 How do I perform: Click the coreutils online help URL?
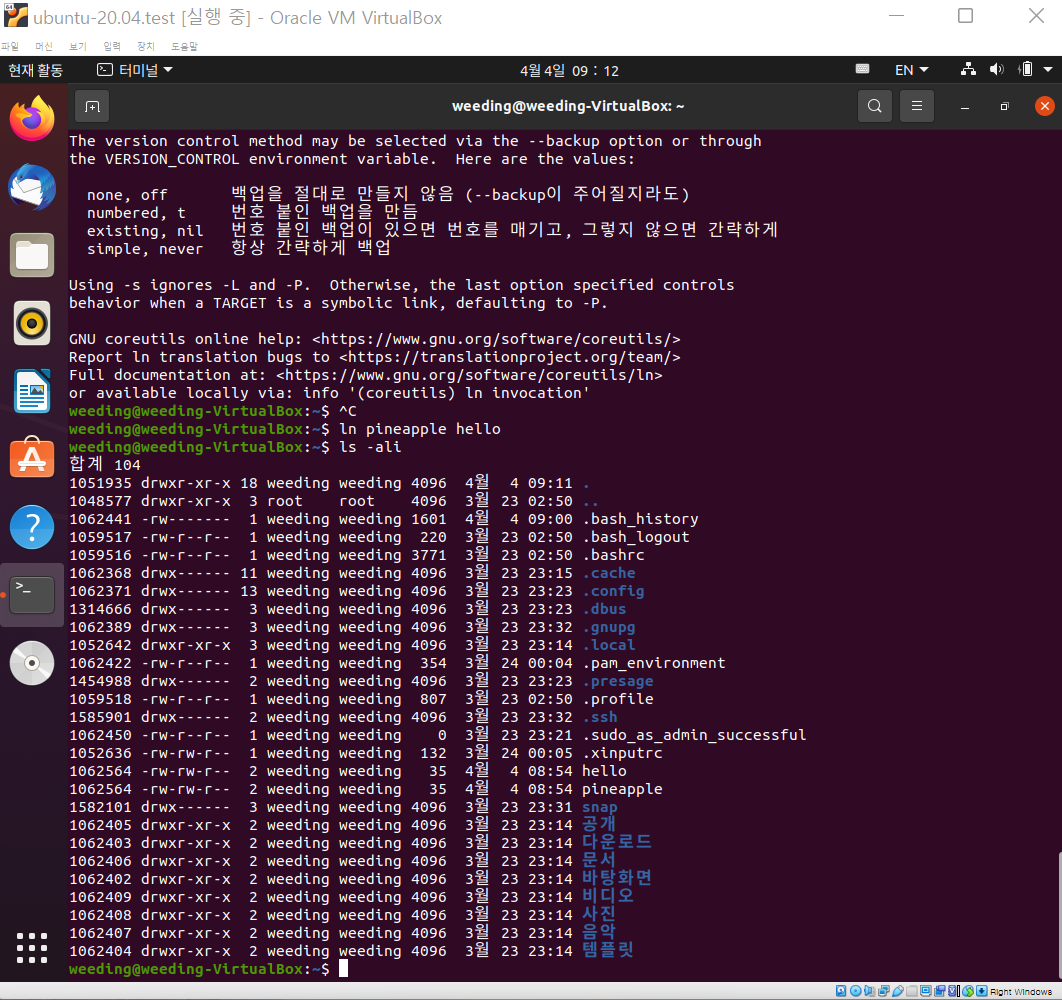(496, 339)
